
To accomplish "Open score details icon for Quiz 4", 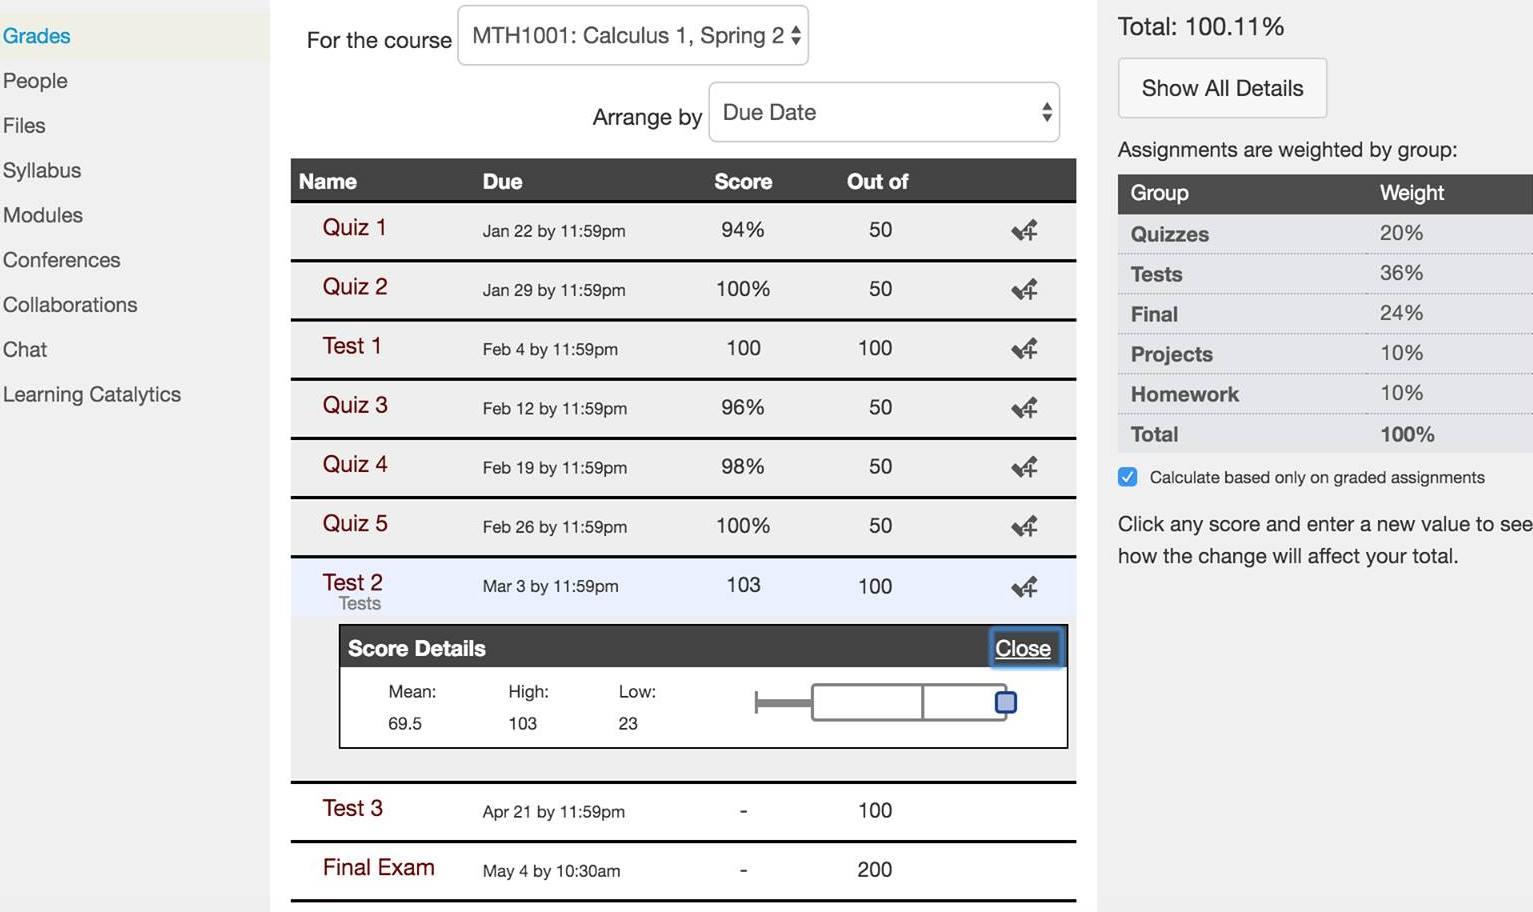I will (x=1024, y=467).
